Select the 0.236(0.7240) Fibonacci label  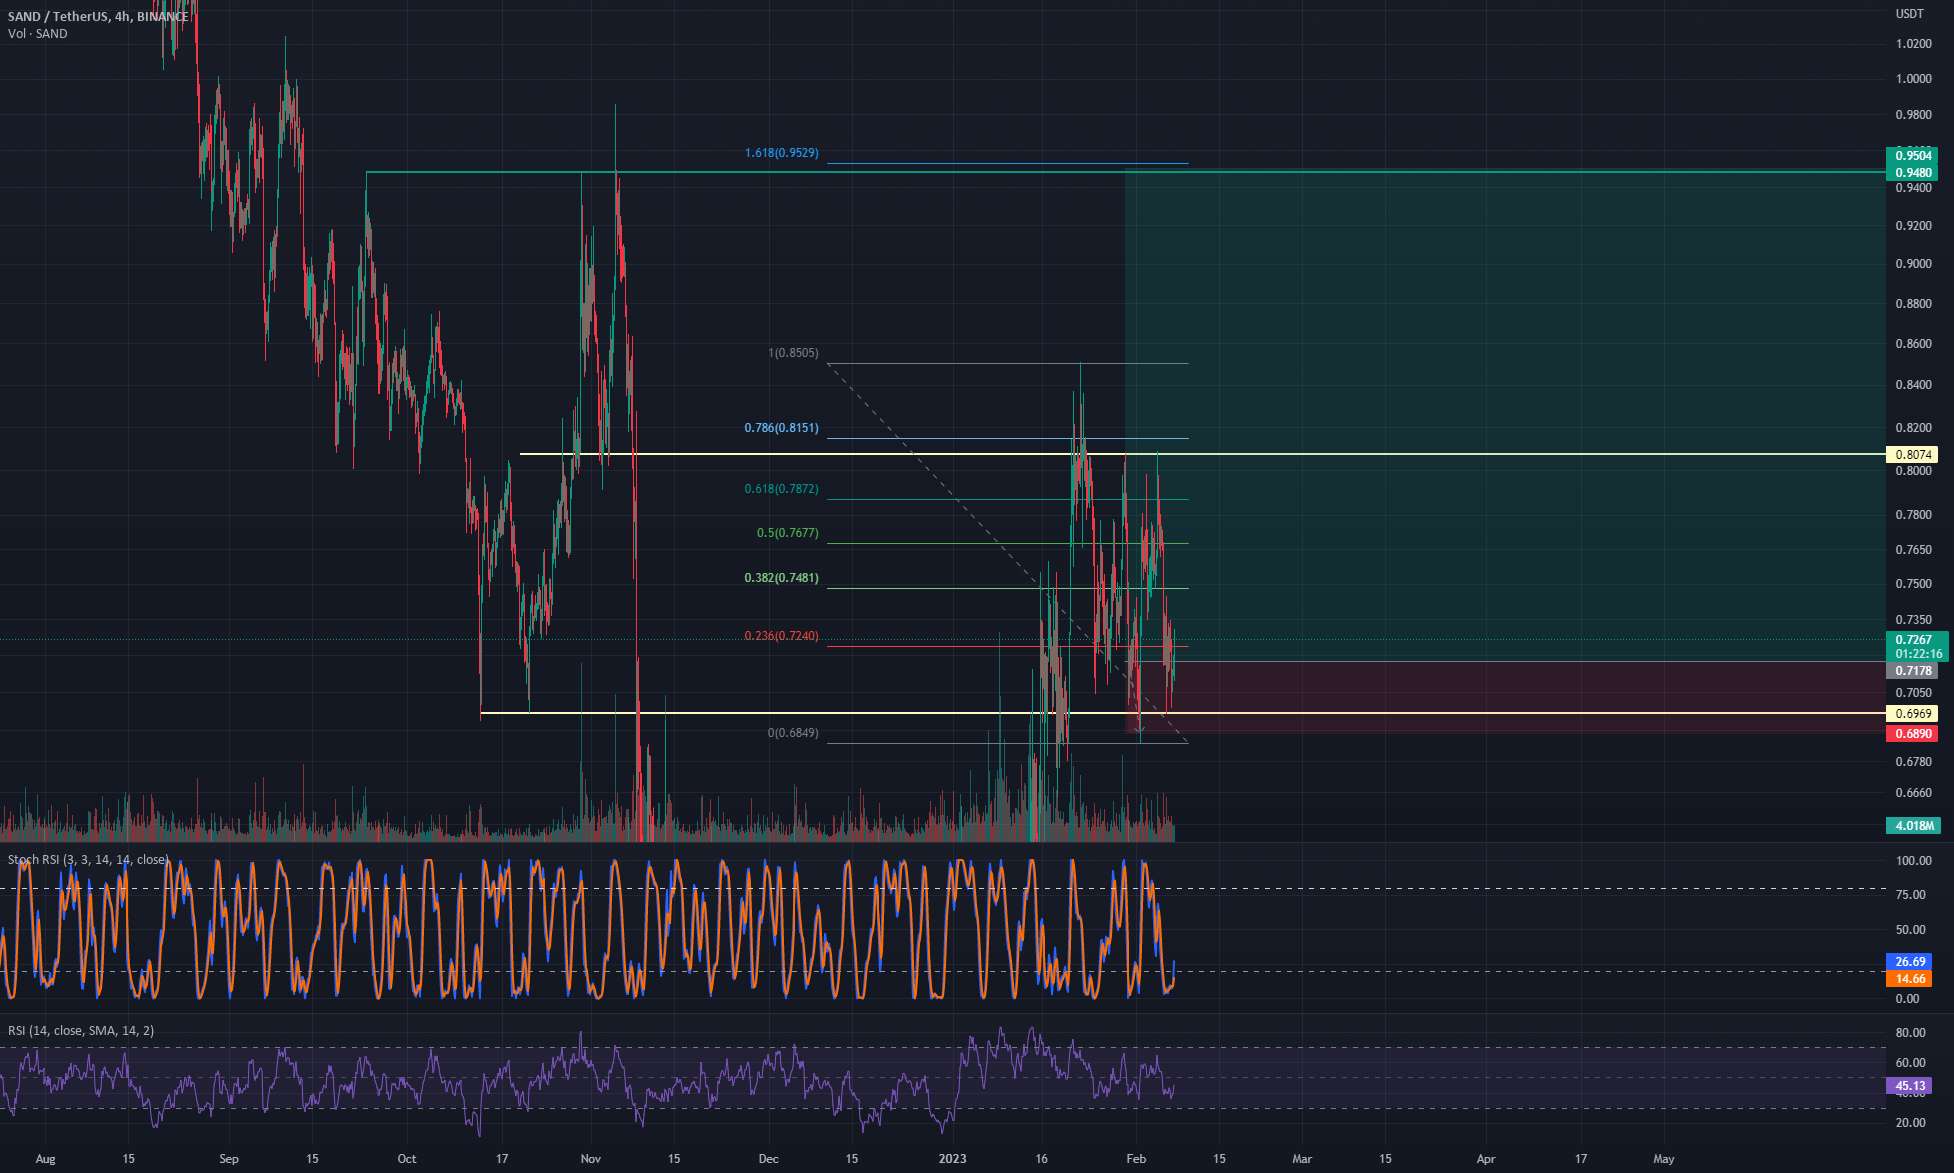[x=781, y=636]
